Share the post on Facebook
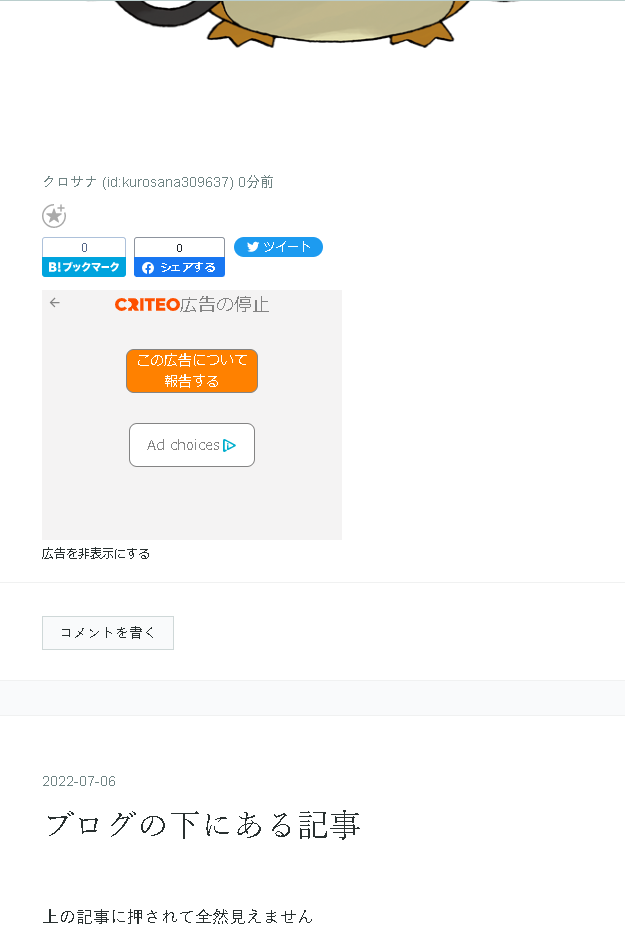 tap(179, 267)
